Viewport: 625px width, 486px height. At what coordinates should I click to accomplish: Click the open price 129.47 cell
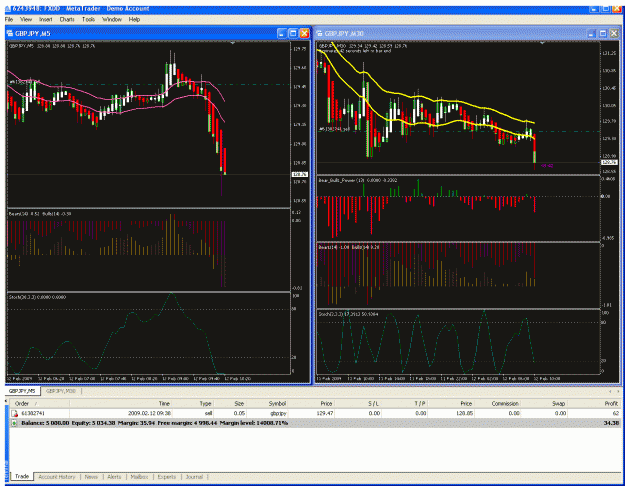(325, 413)
